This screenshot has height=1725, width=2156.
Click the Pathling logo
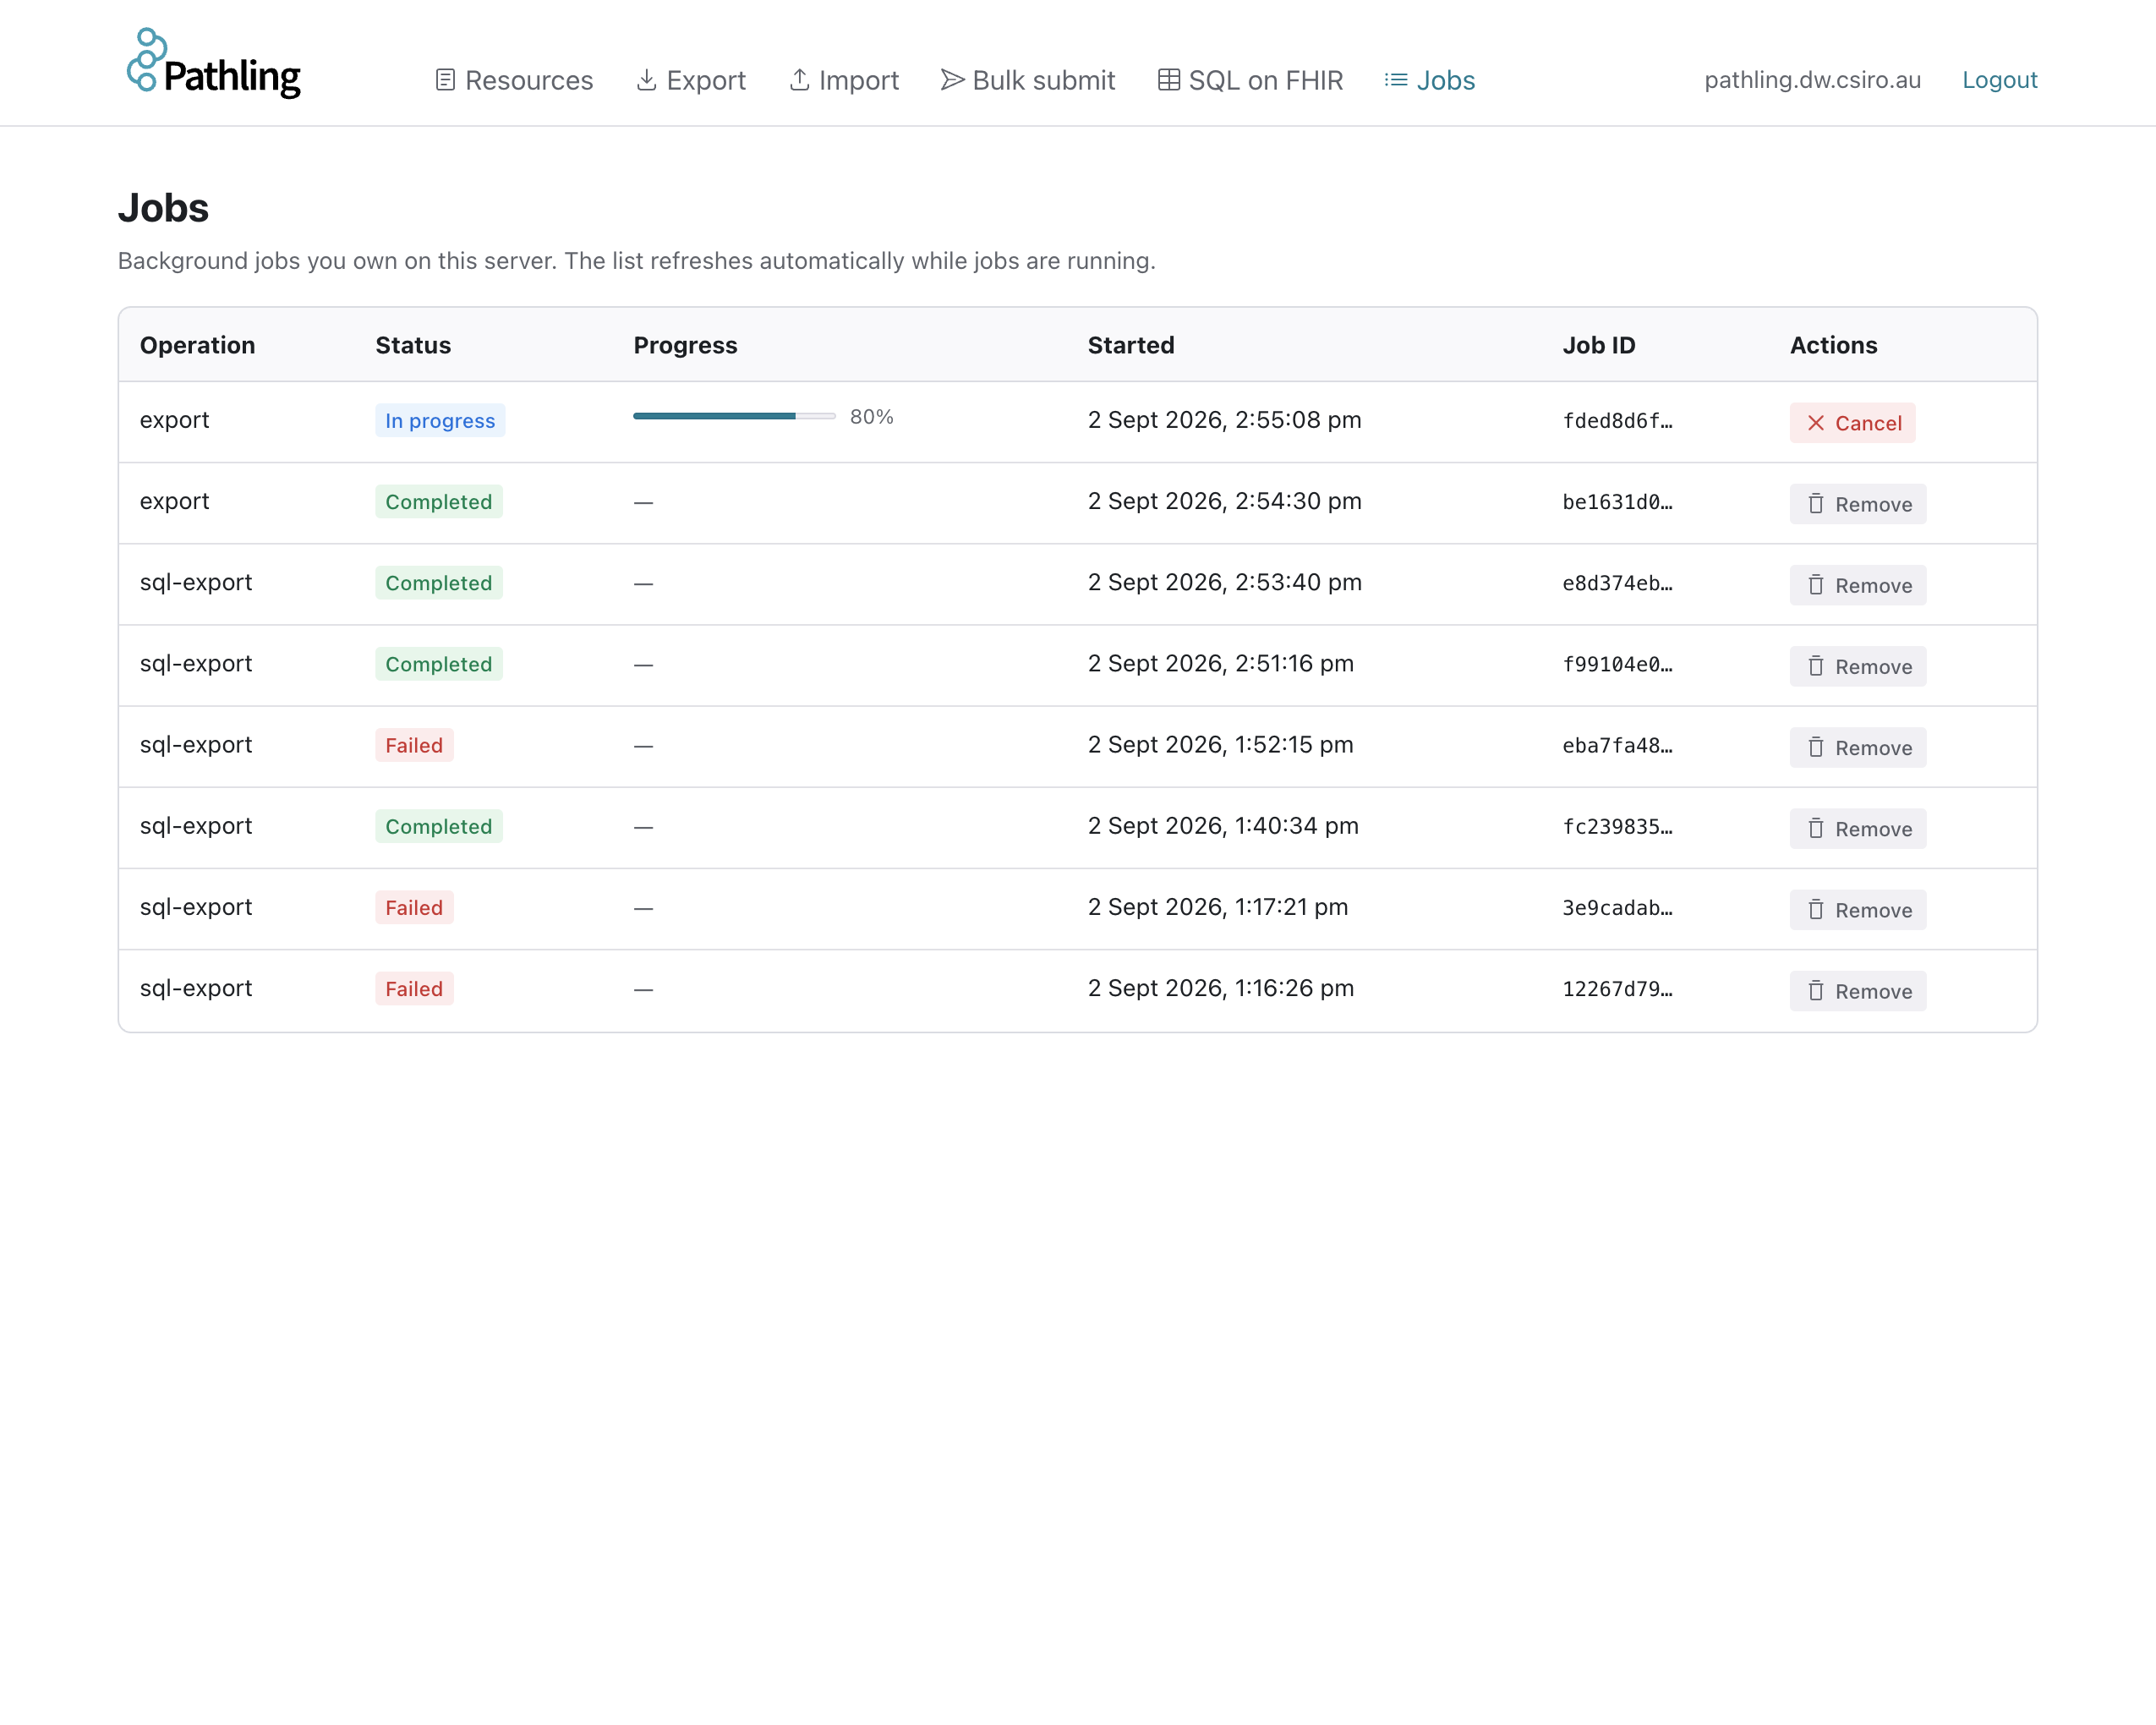click(214, 63)
